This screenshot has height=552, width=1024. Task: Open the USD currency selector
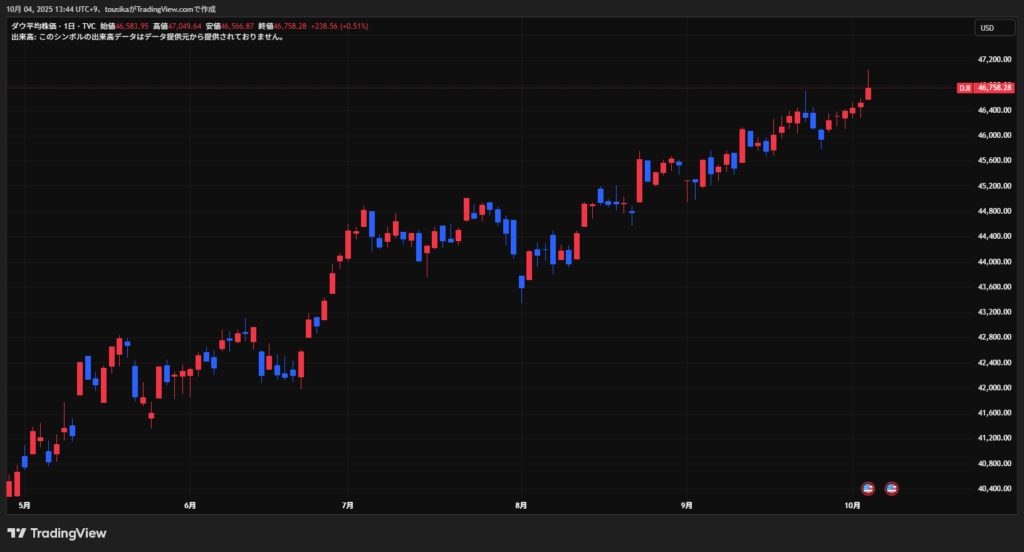994,28
